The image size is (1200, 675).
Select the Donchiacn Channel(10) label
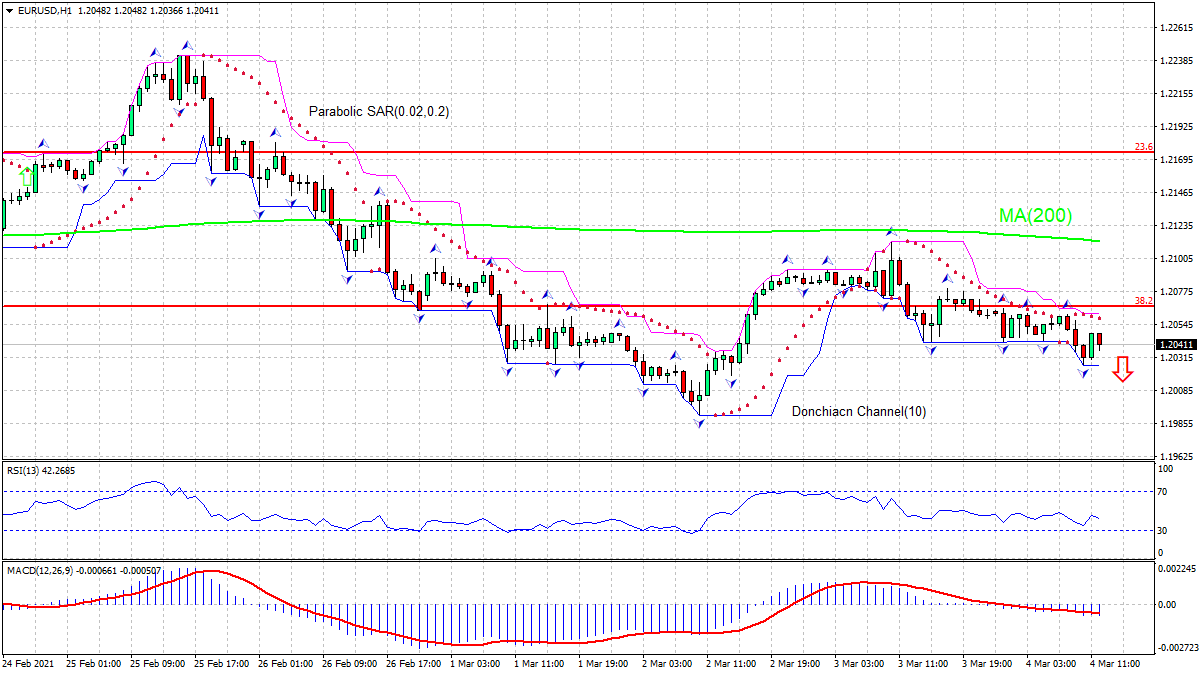[859, 411]
